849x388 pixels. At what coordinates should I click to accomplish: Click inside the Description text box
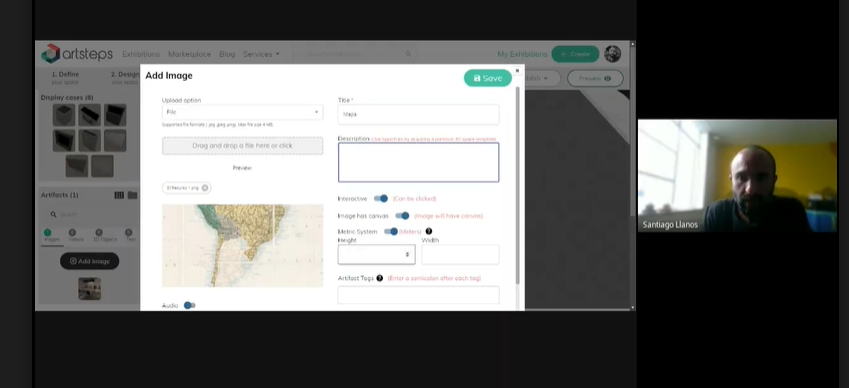click(x=419, y=162)
